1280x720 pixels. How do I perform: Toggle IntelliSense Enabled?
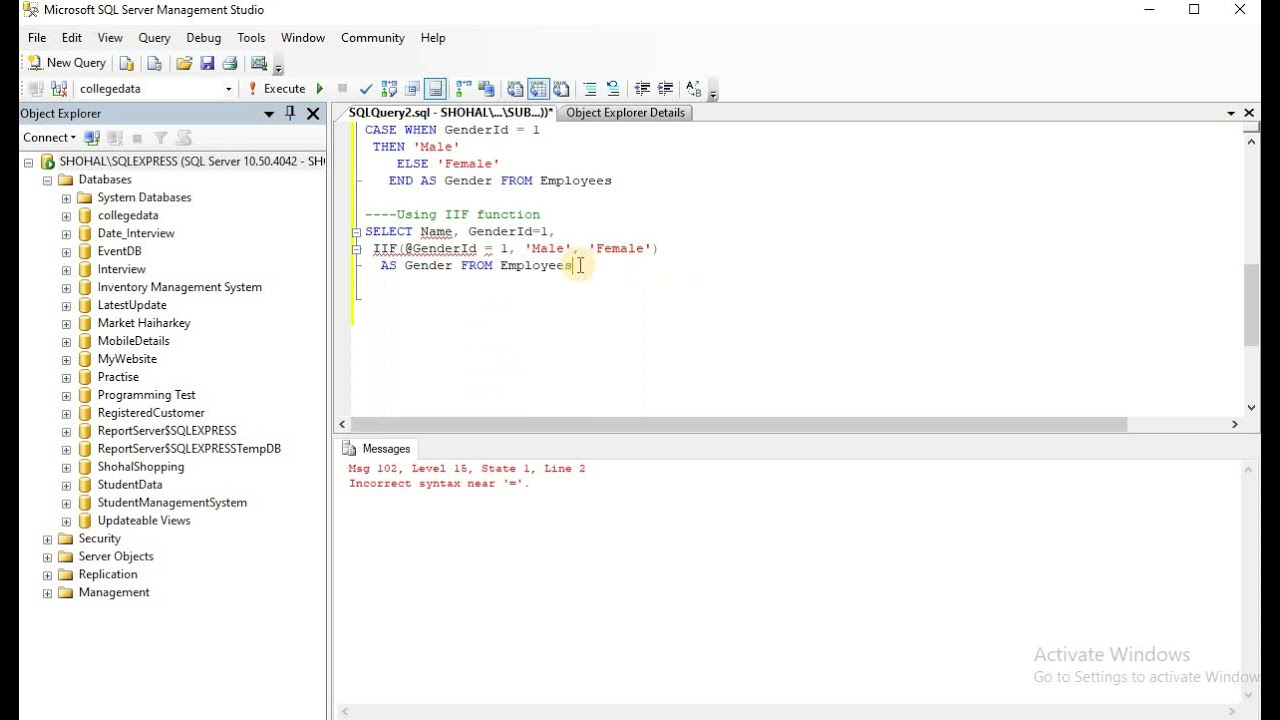tap(435, 89)
